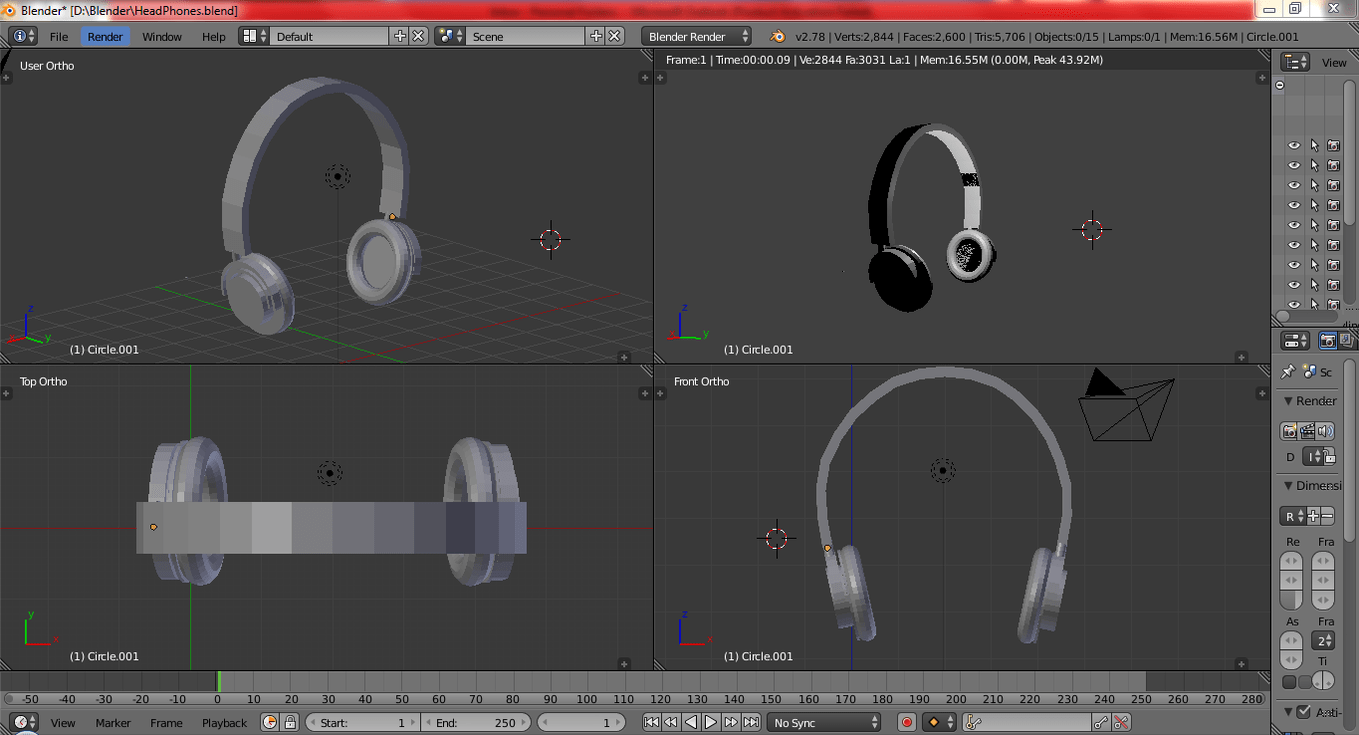Expand the No Sync dropdown
Image resolution: width=1359 pixels, height=735 pixels.
pos(825,723)
